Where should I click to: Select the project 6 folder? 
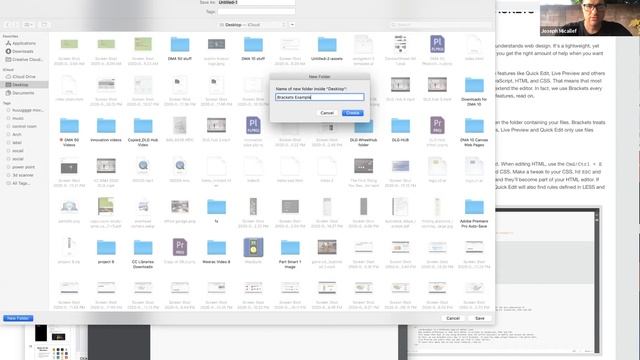(106, 252)
